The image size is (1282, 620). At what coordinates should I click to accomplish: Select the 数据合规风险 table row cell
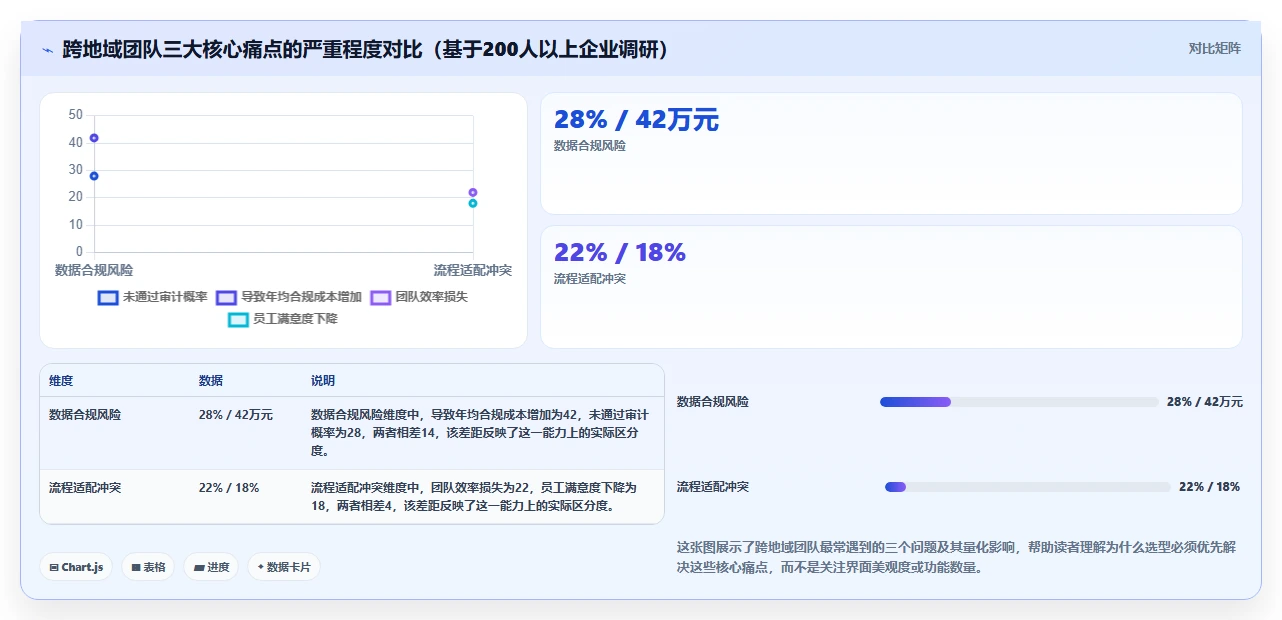coord(85,414)
